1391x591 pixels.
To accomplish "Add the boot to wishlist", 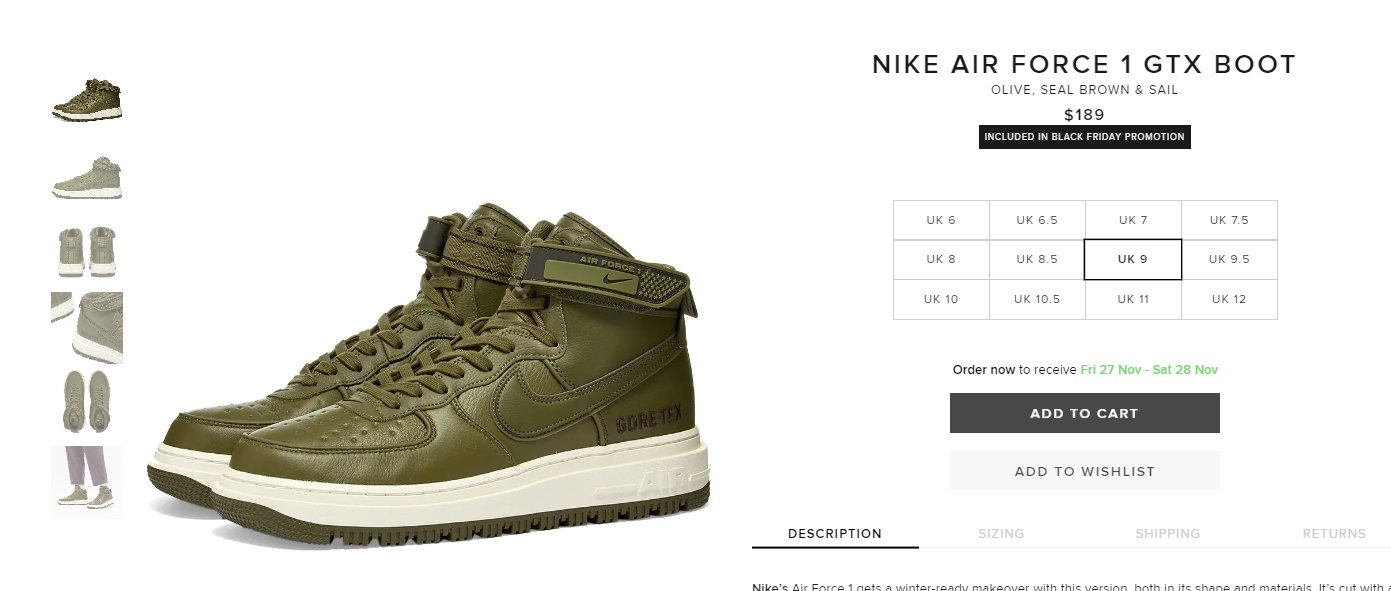I will click(1085, 471).
